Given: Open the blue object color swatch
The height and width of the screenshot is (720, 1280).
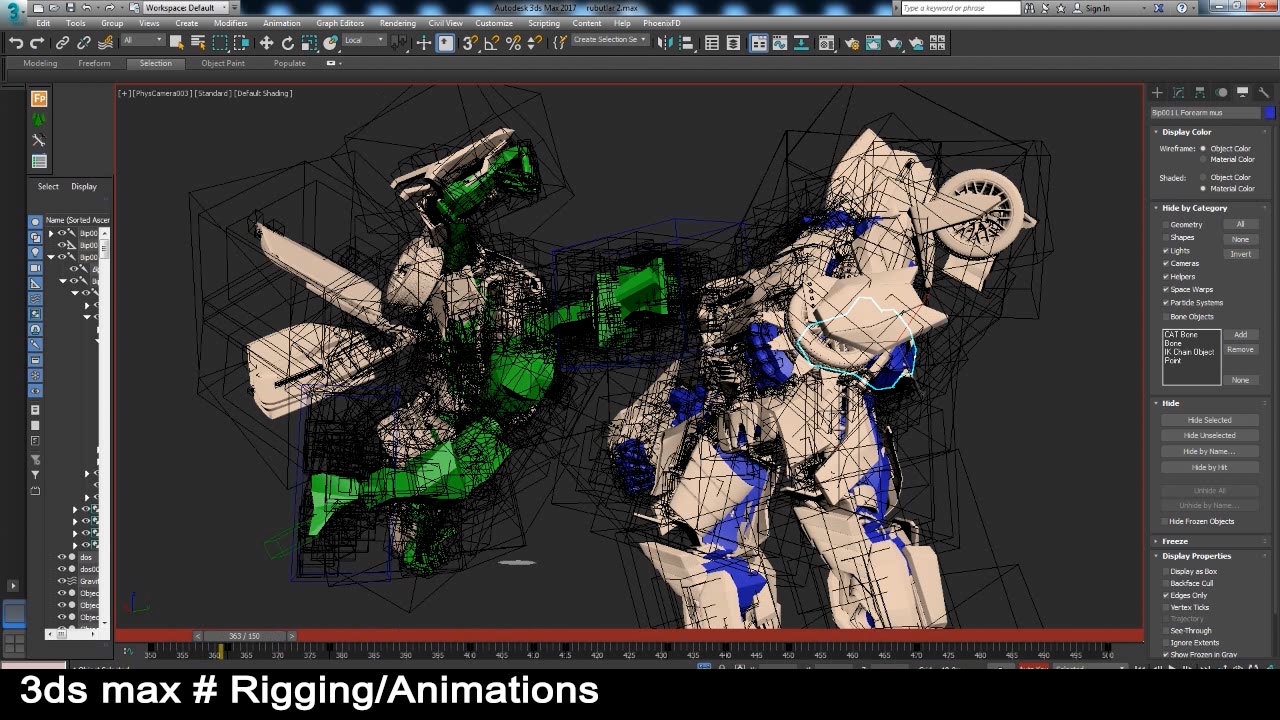Looking at the screenshot, I should coord(1269,113).
